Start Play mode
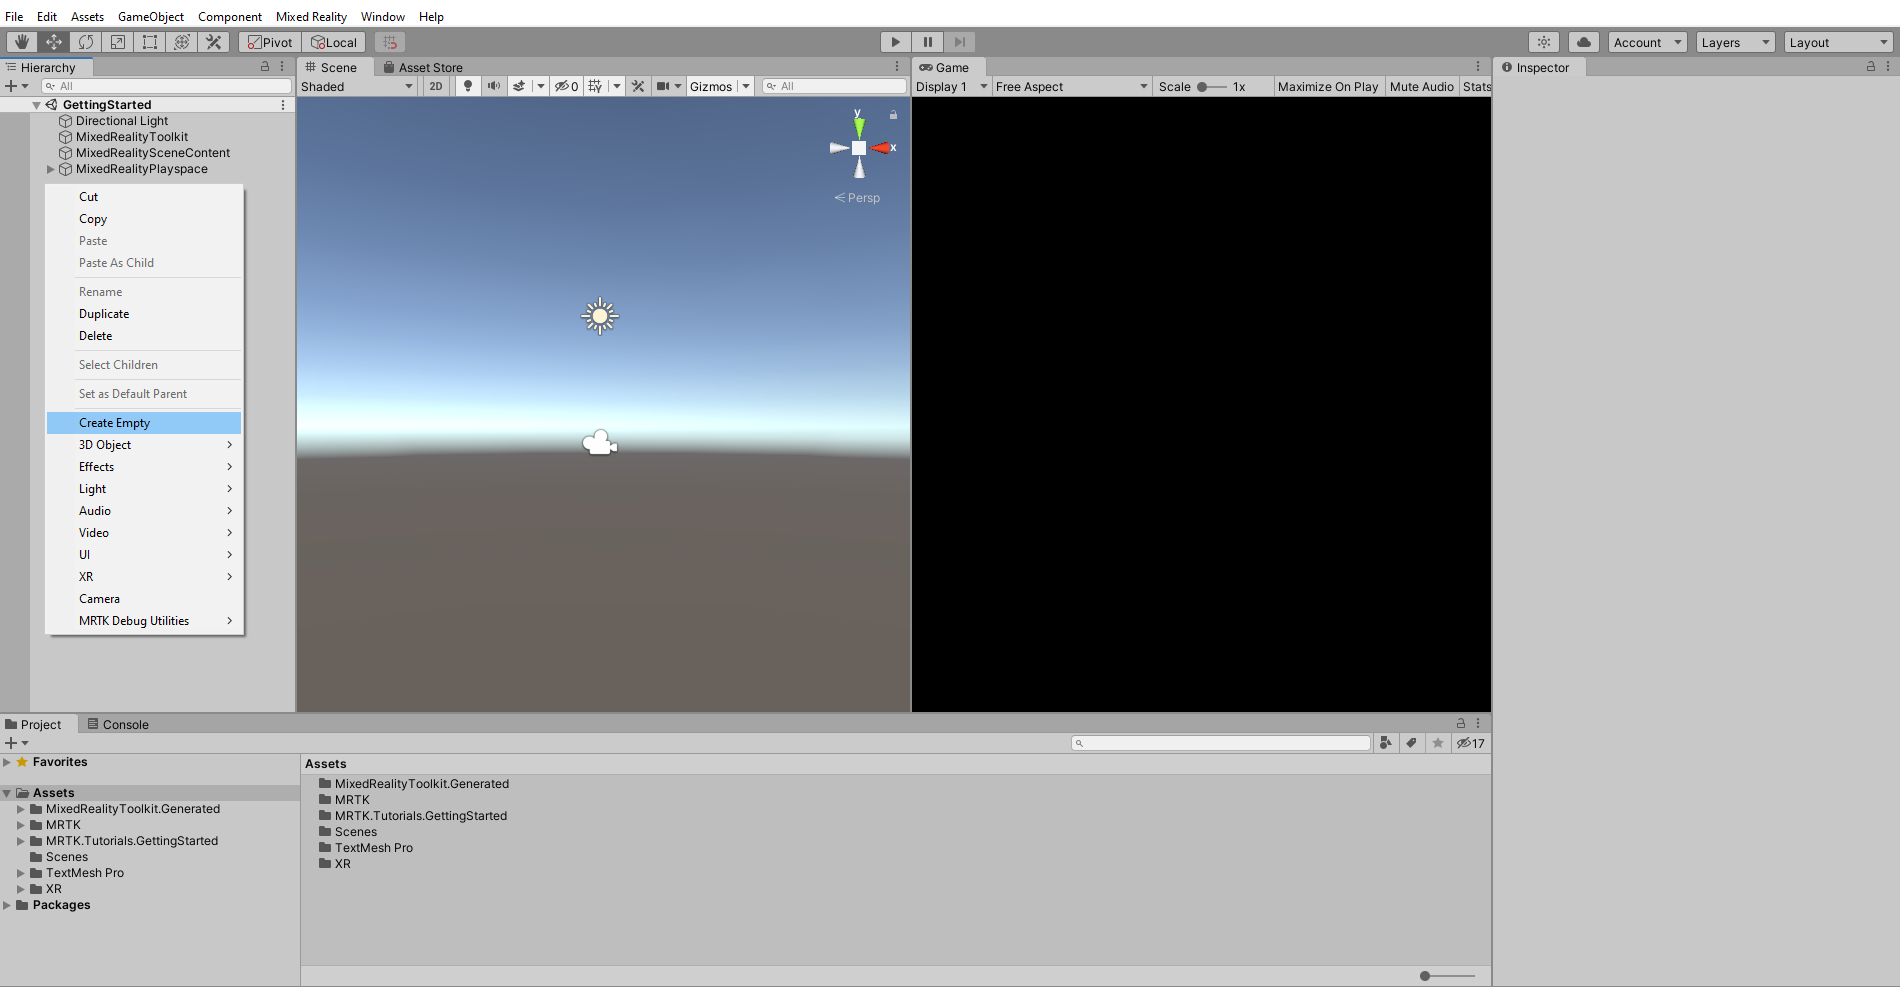 [896, 42]
